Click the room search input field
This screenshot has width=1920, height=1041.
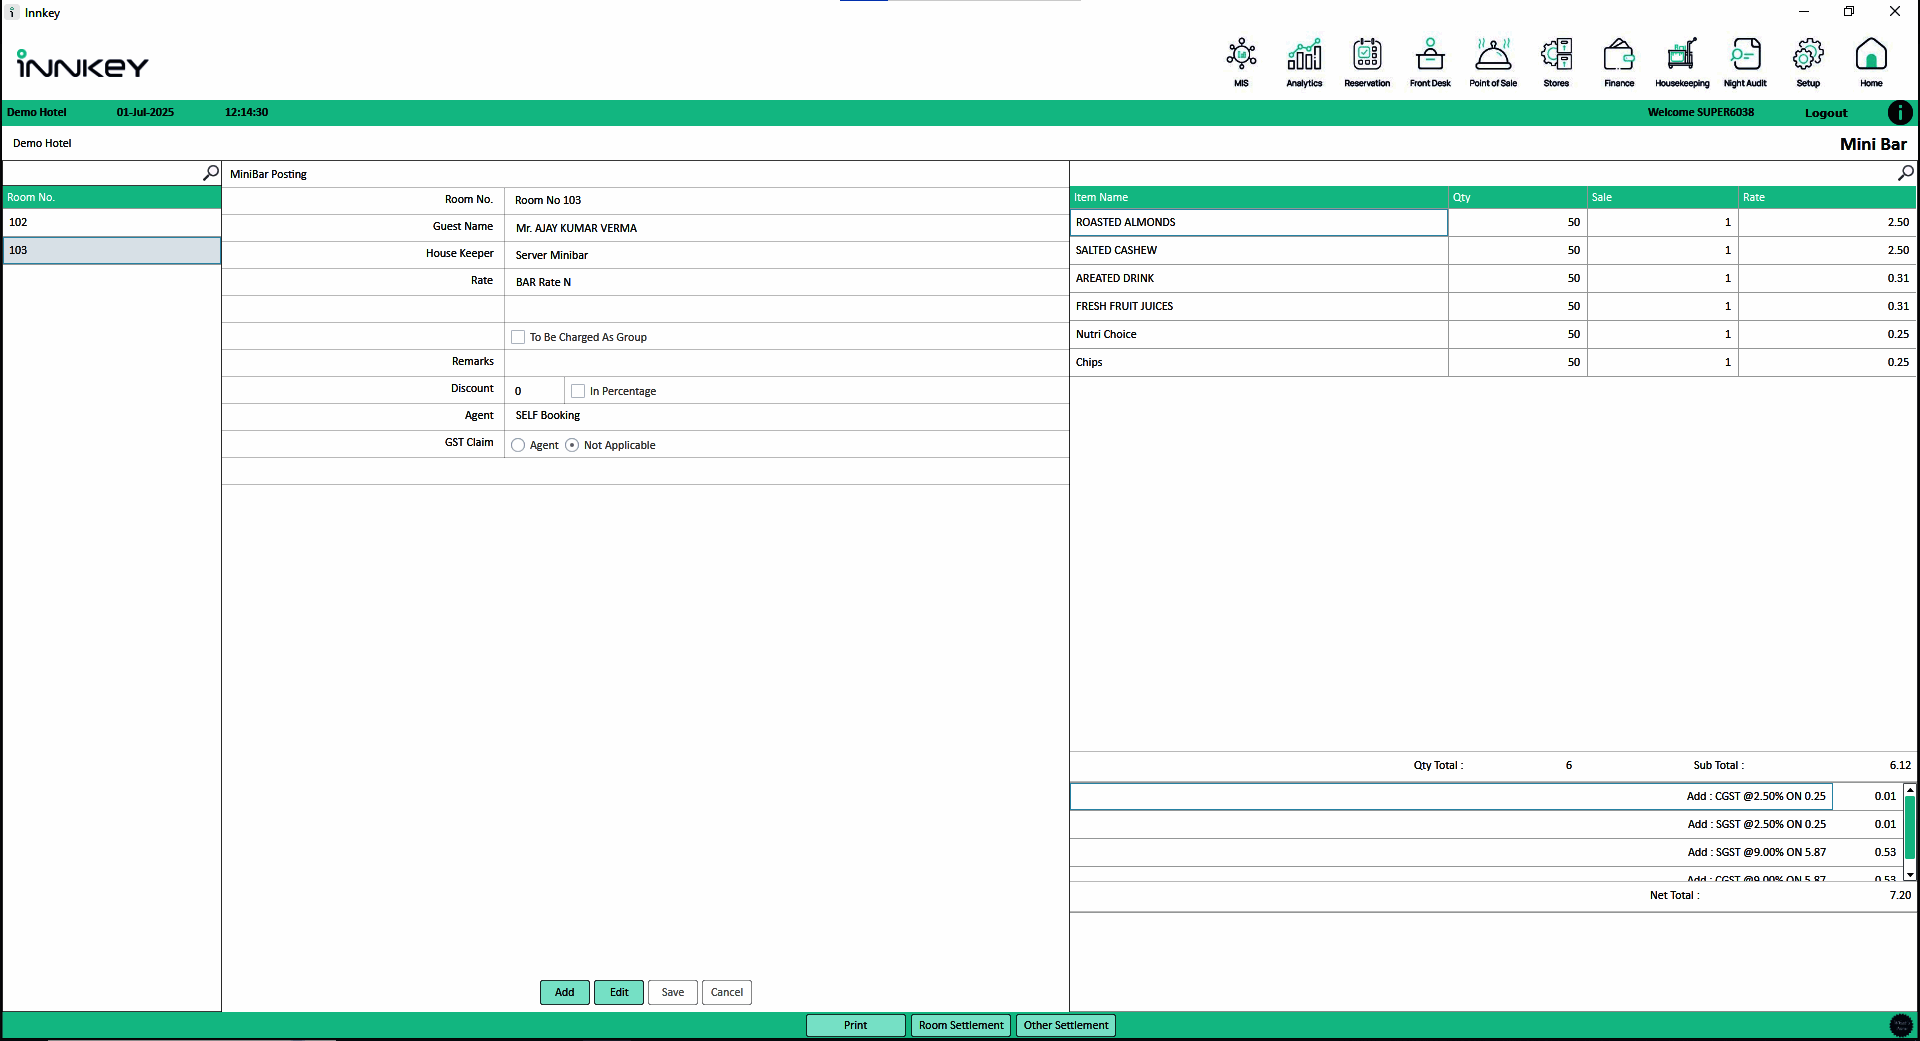pos(102,173)
